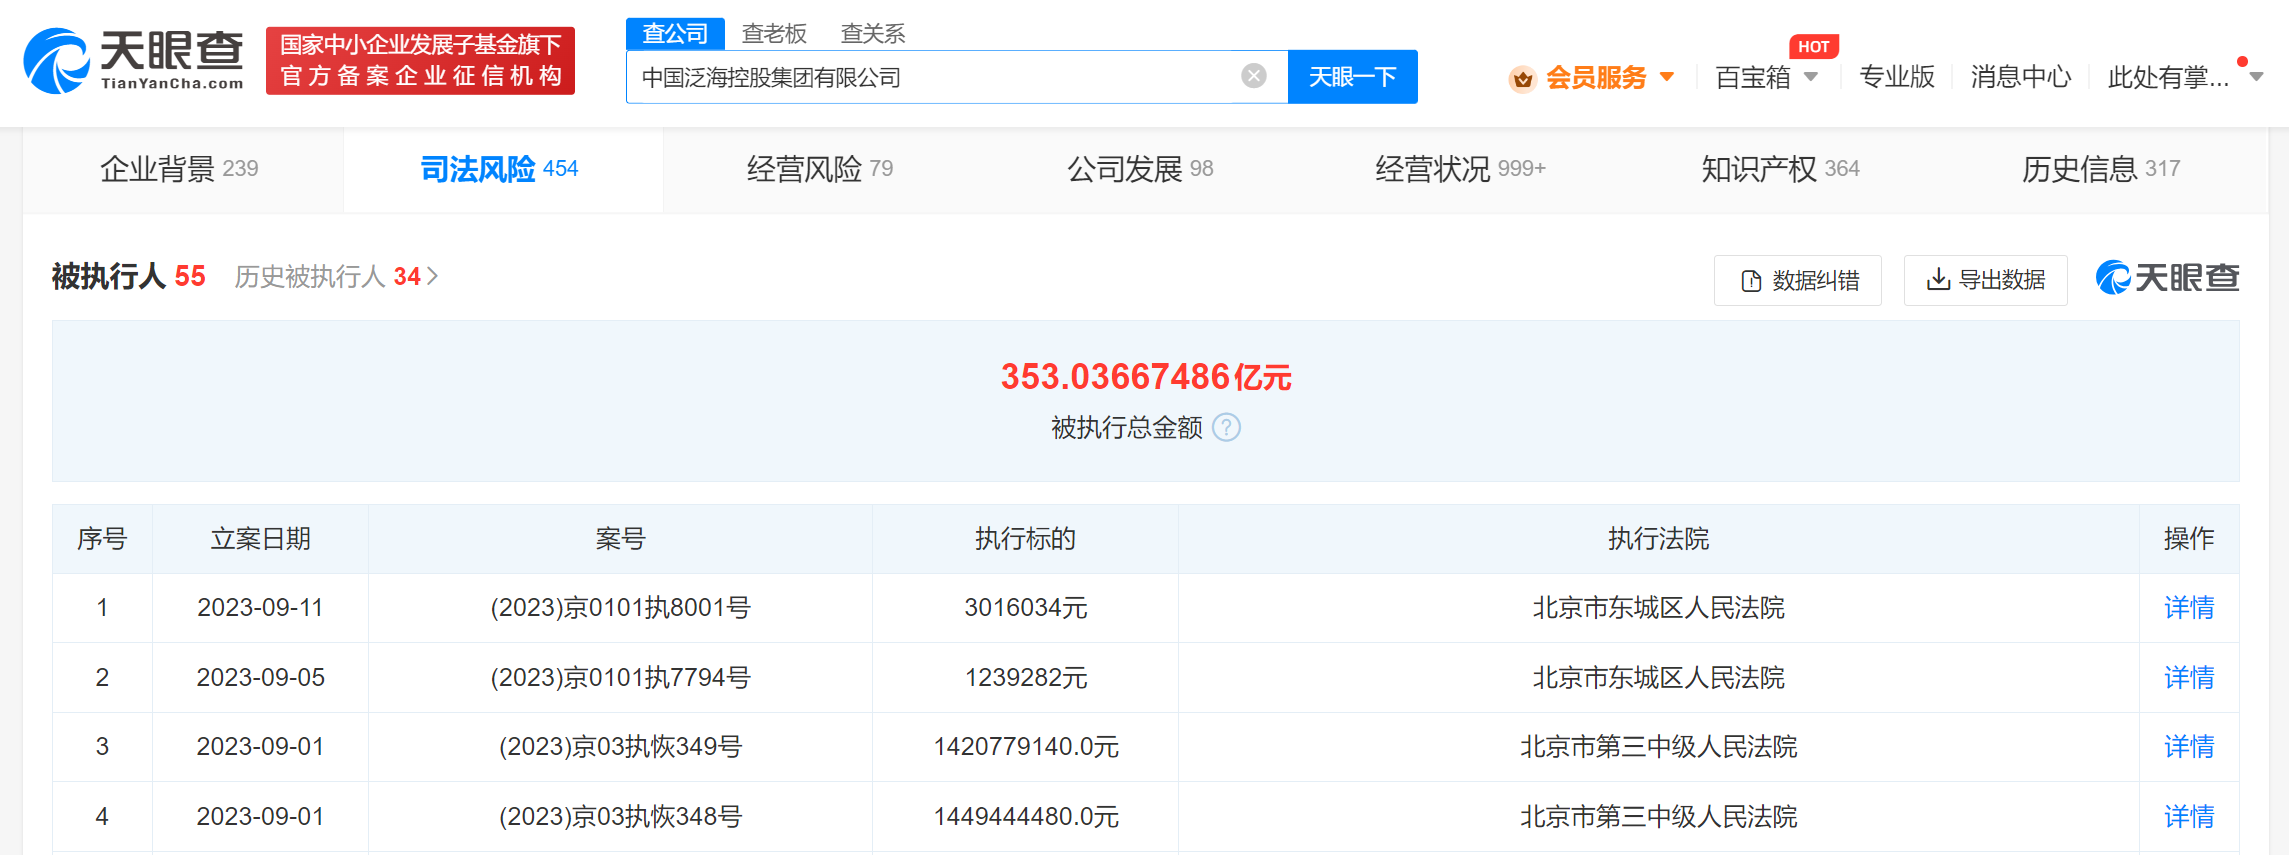
Task: Open the 知识产权 364 tab
Action: click(1781, 169)
